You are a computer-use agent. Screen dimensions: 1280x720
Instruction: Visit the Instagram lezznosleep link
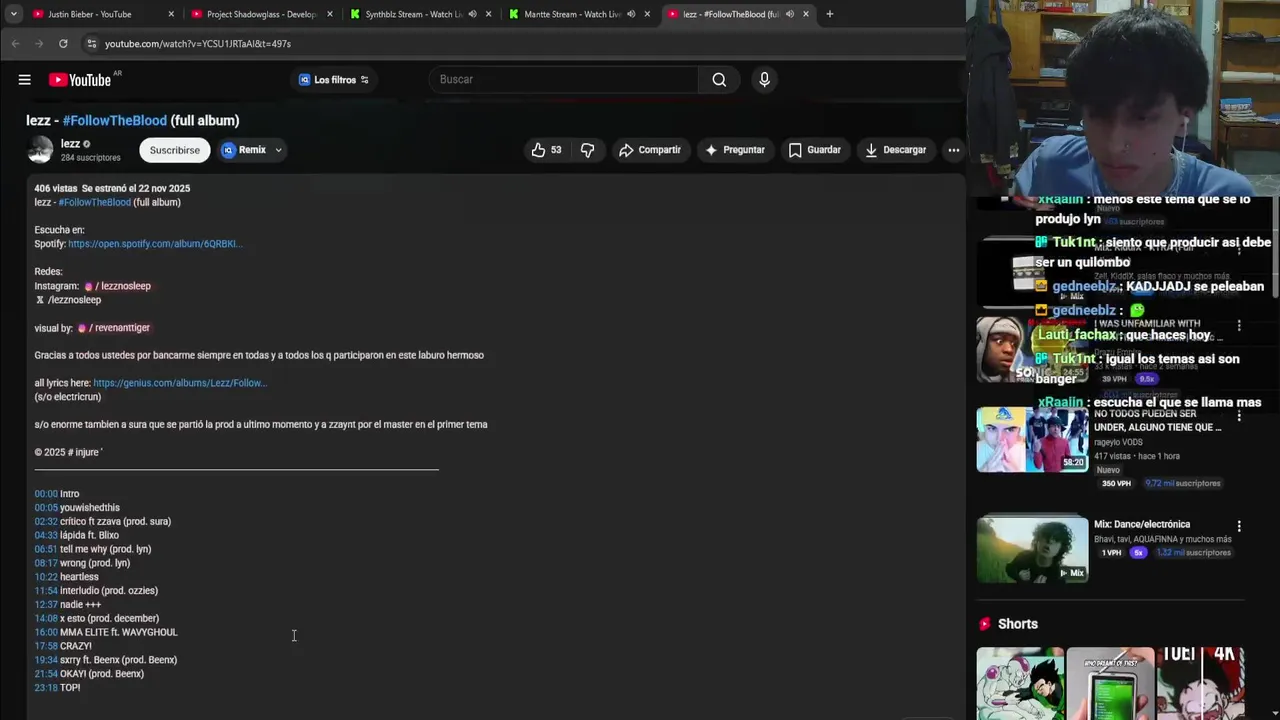tap(118, 286)
